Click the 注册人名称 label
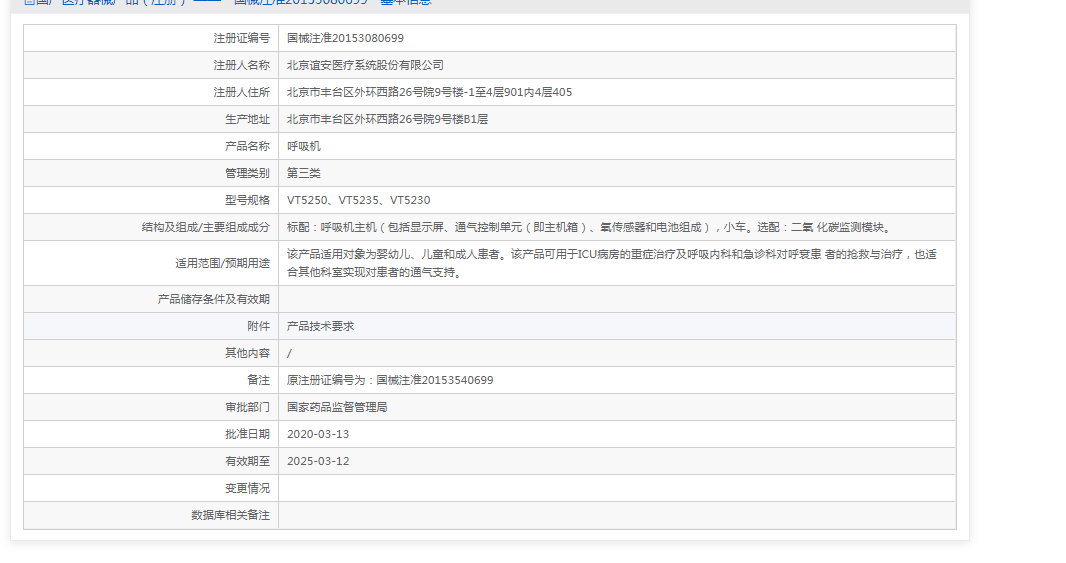 coord(241,65)
